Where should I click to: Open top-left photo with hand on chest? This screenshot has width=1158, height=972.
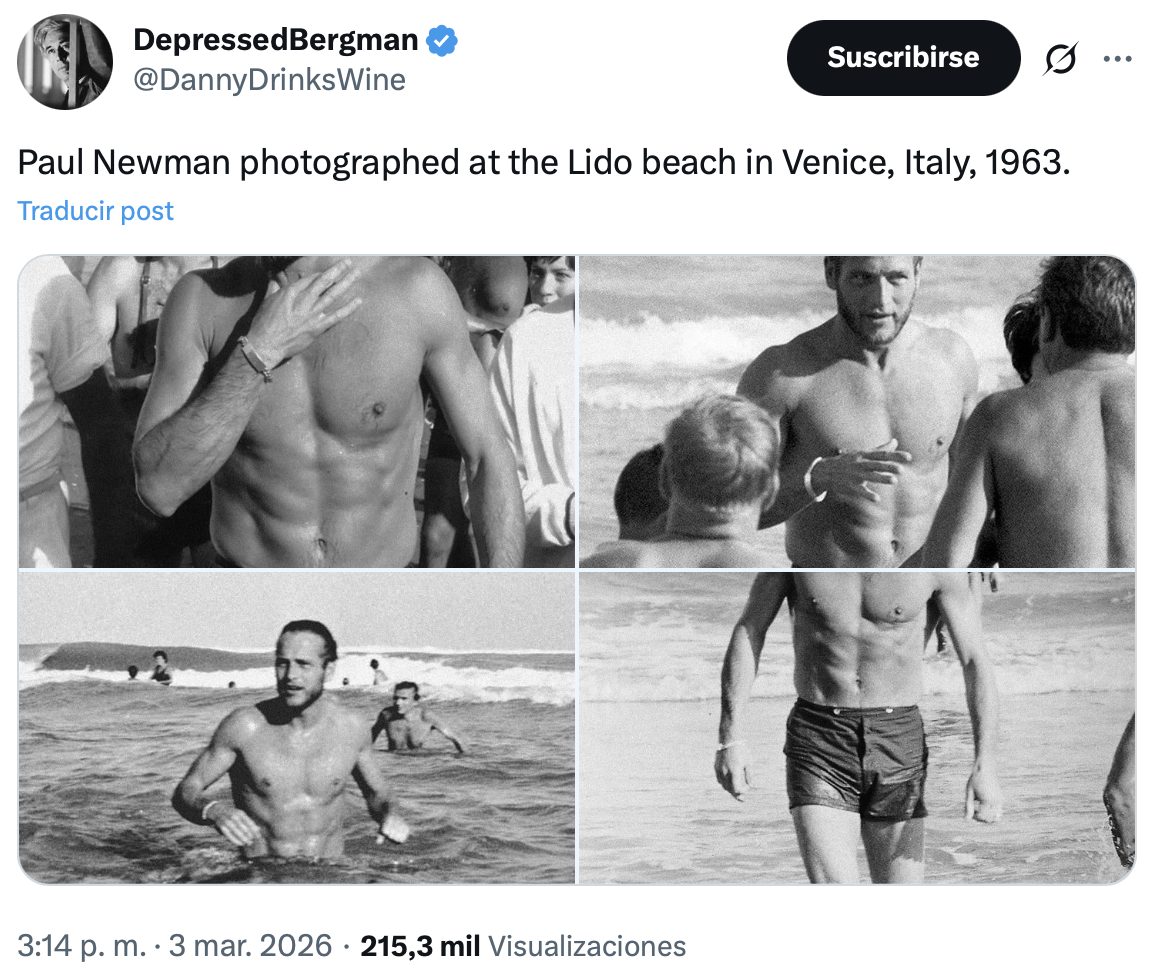[297, 411]
